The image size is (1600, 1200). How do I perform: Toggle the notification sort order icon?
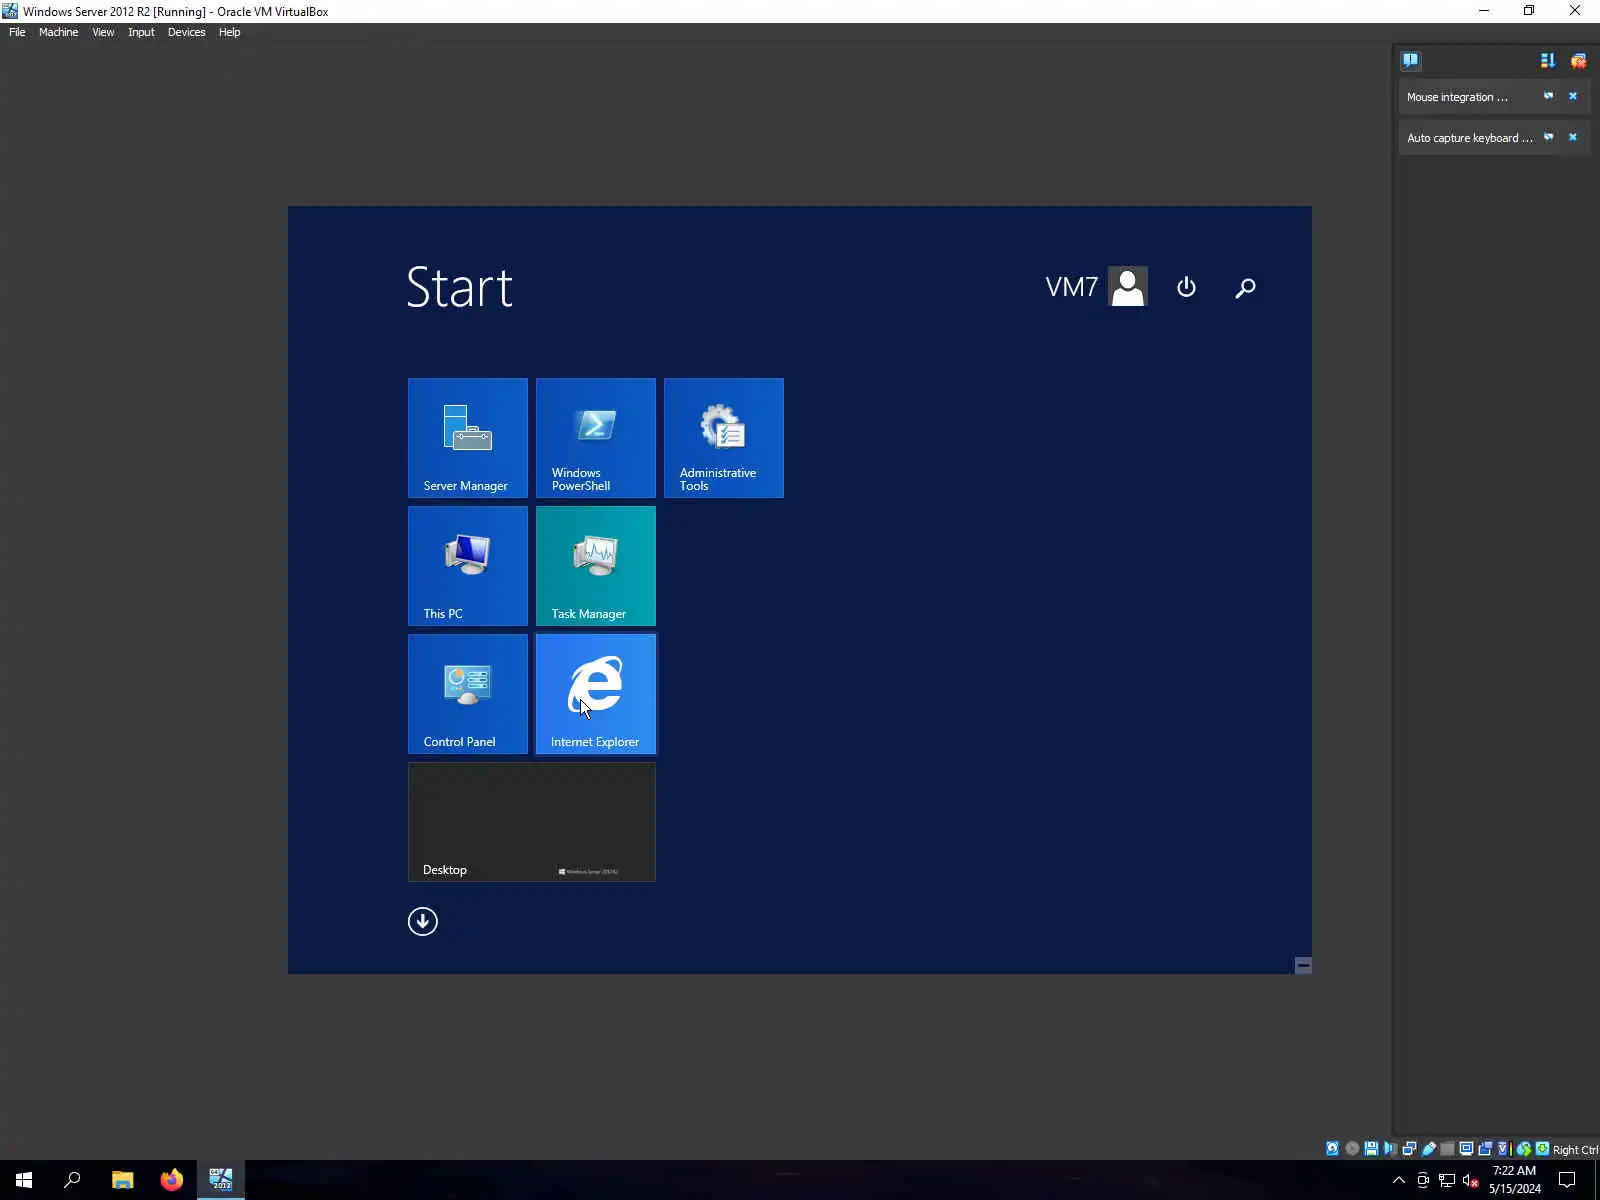point(1548,60)
